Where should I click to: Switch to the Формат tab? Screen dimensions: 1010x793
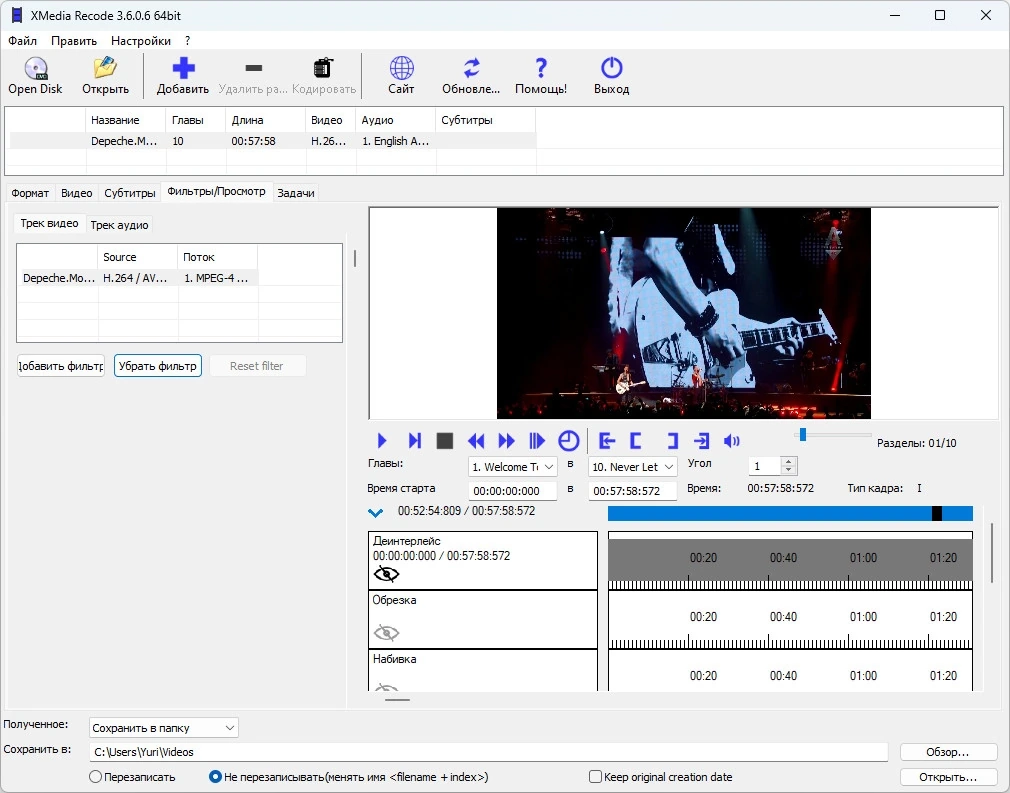30,193
